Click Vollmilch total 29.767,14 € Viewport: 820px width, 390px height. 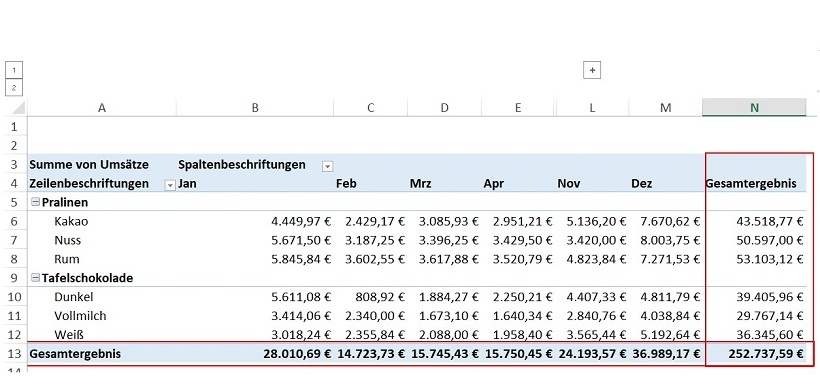point(770,316)
